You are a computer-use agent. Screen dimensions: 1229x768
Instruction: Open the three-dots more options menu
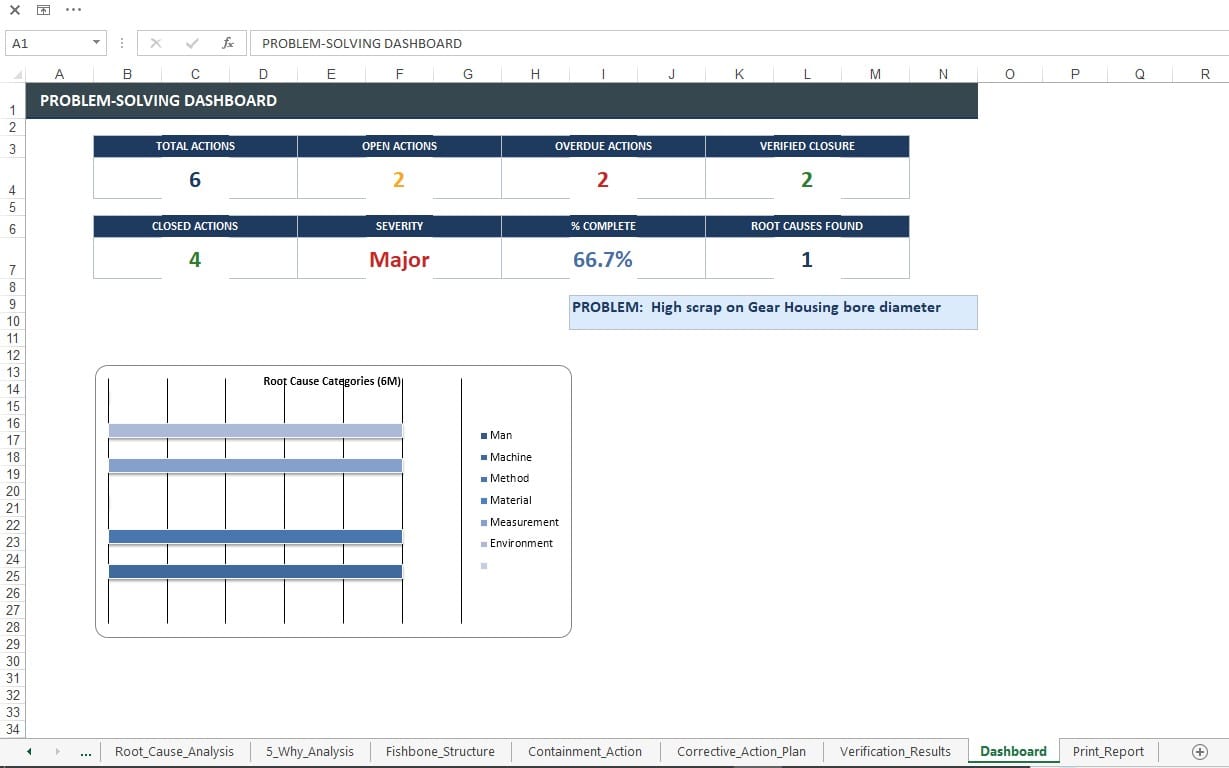pos(73,10)
